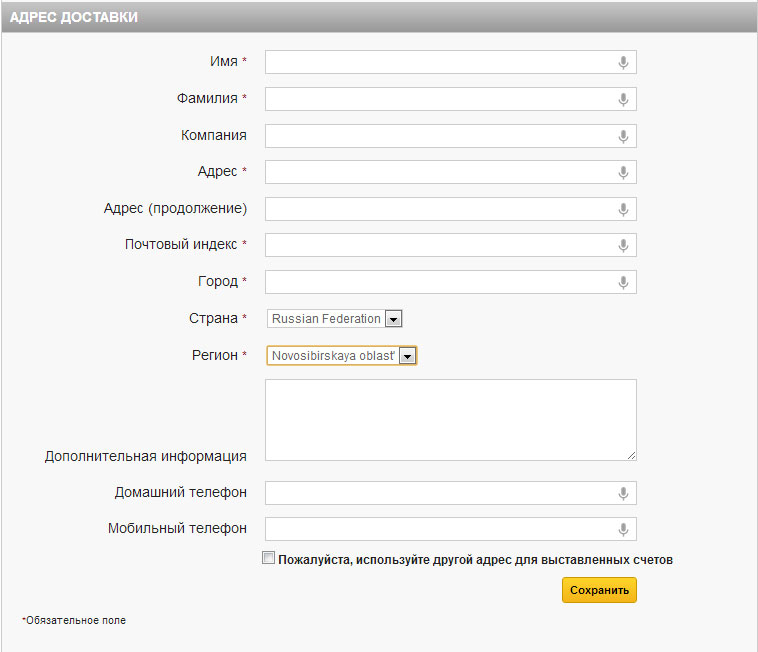The image size is (758, 652).
Task: Focus the Имя text input
Action: tap(440, 63)
